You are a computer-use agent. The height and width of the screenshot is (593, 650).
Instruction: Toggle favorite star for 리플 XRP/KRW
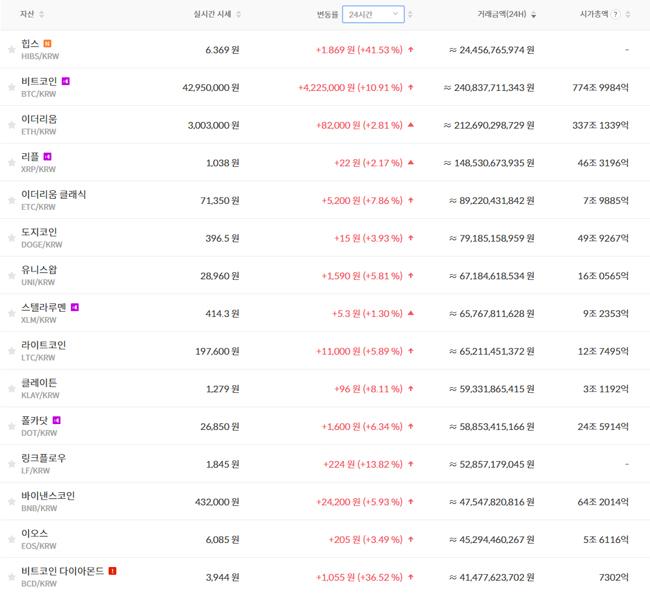coord(12,163)
